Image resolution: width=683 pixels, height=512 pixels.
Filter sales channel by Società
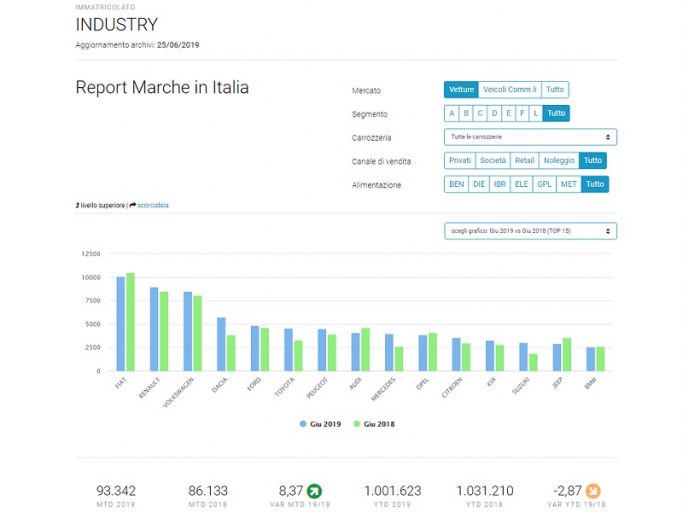493,160
